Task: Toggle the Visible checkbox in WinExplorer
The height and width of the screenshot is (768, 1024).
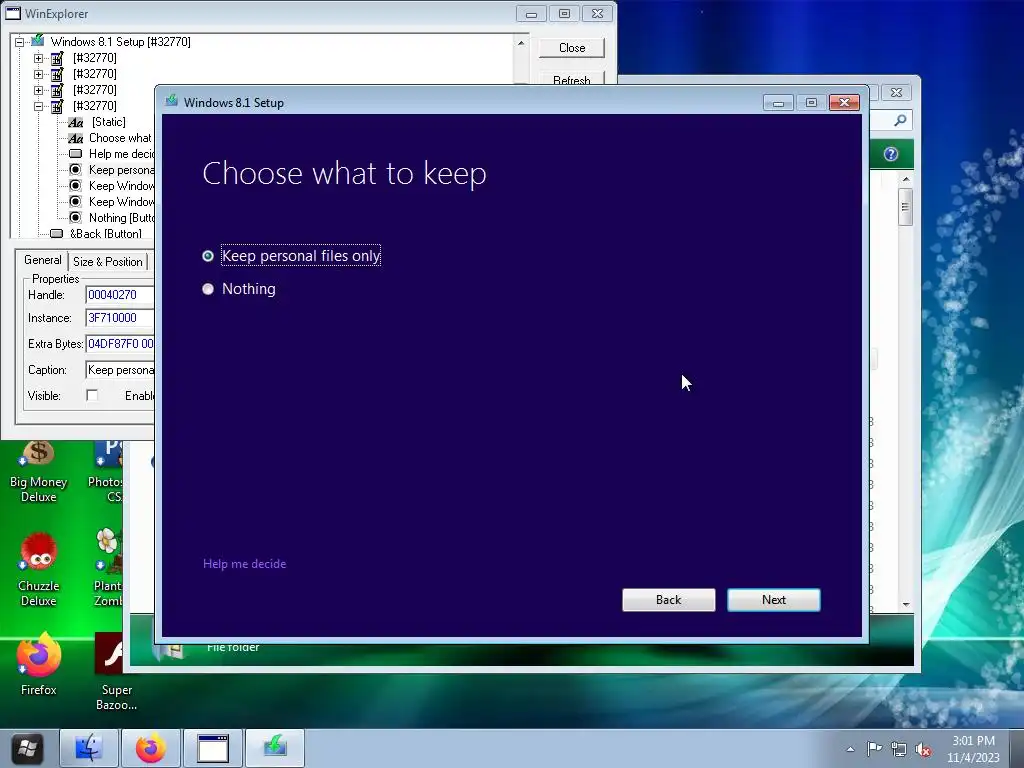Action: (92, 395)
